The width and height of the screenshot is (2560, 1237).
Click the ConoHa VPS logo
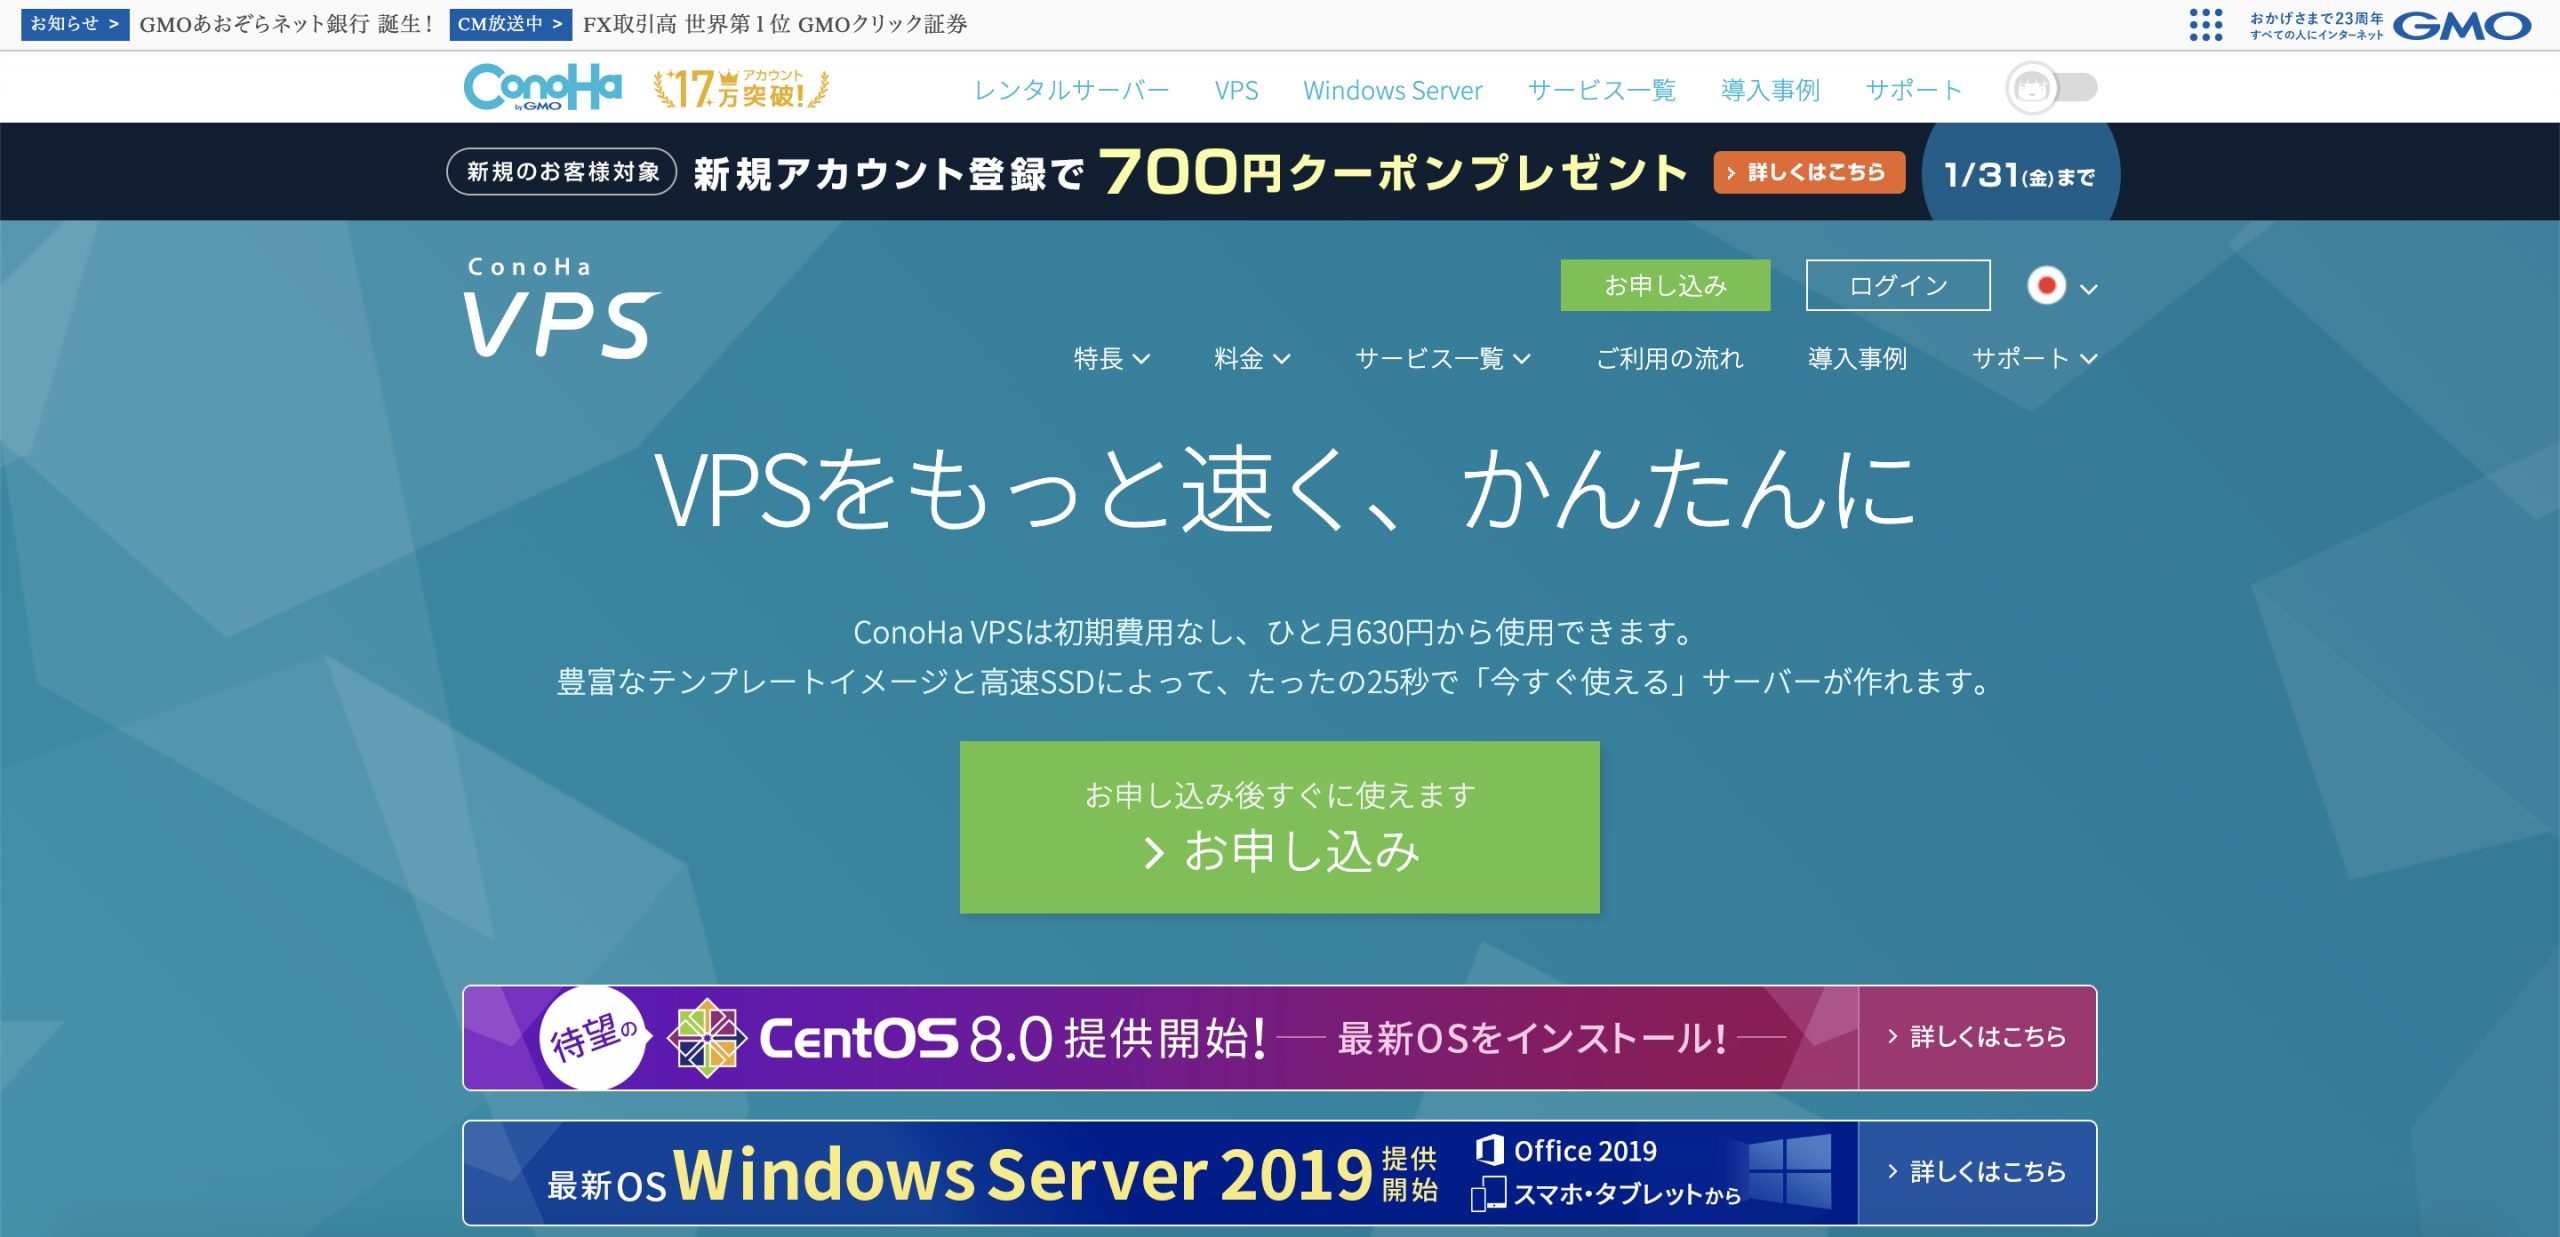561,308
